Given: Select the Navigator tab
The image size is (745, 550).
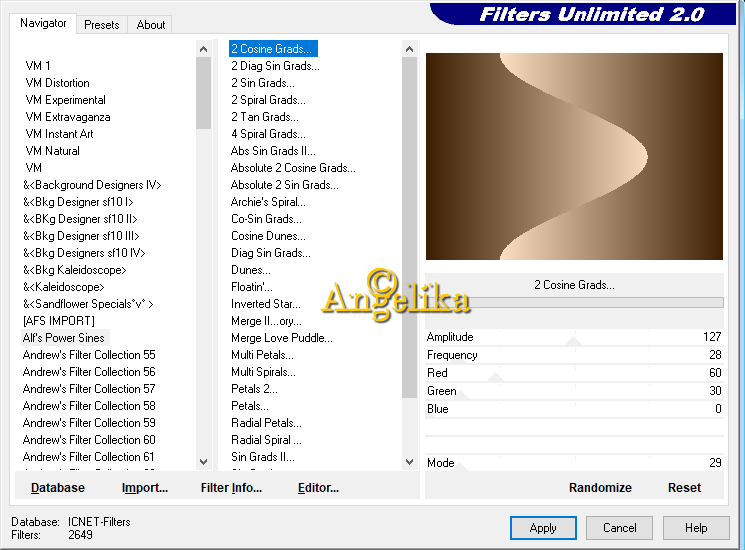Looking at the screenshot, I should 43,23.
